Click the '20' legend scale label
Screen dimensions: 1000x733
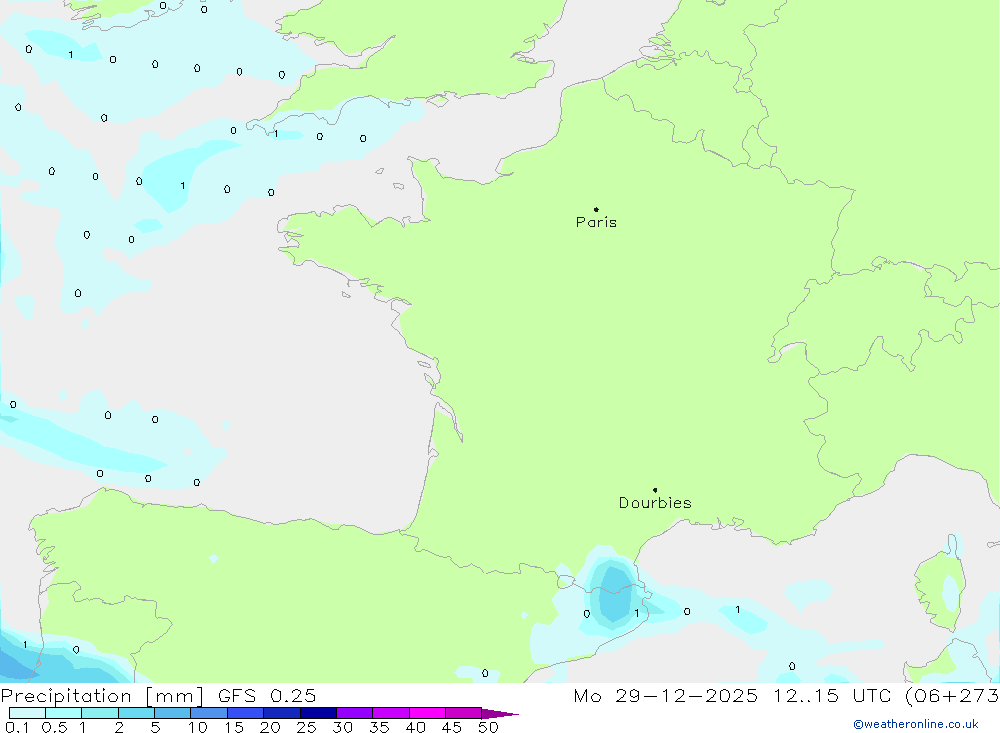tap(270, 727)
